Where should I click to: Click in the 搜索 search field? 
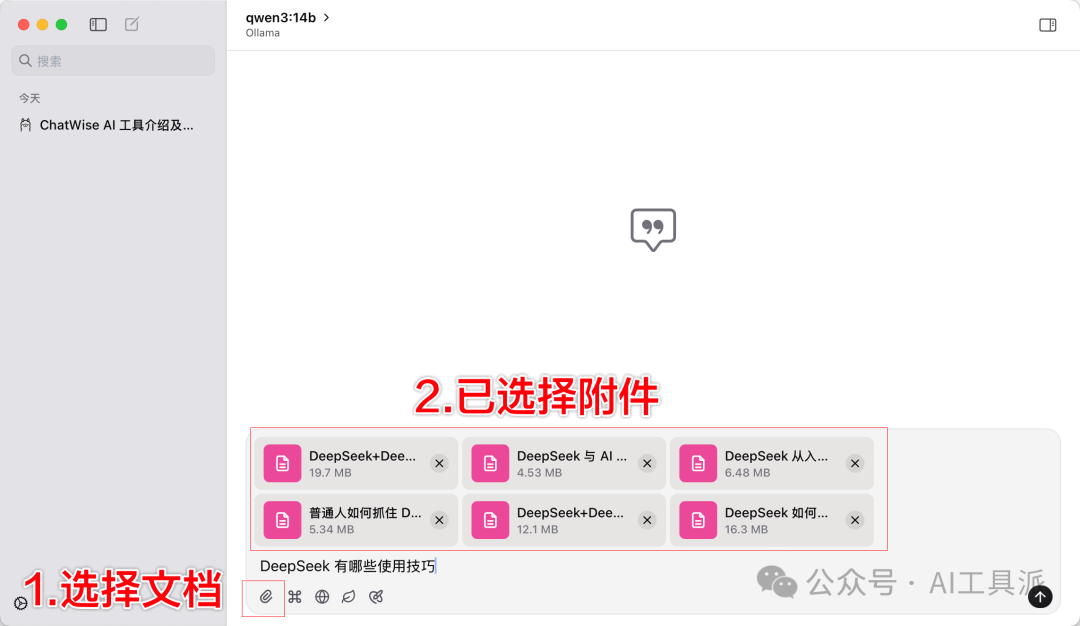tap(113, 61)
